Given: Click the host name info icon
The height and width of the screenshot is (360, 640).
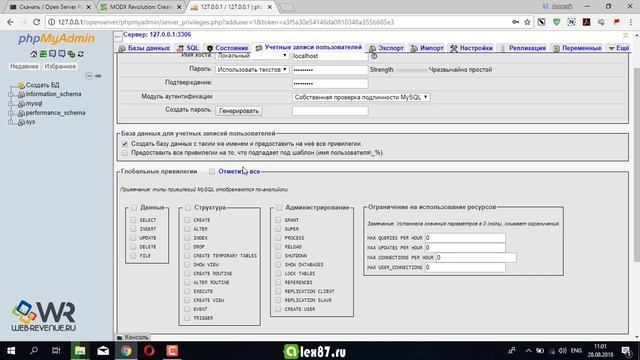Looking at the screenshot, I should pyautogui.click(x=374, y=56).
